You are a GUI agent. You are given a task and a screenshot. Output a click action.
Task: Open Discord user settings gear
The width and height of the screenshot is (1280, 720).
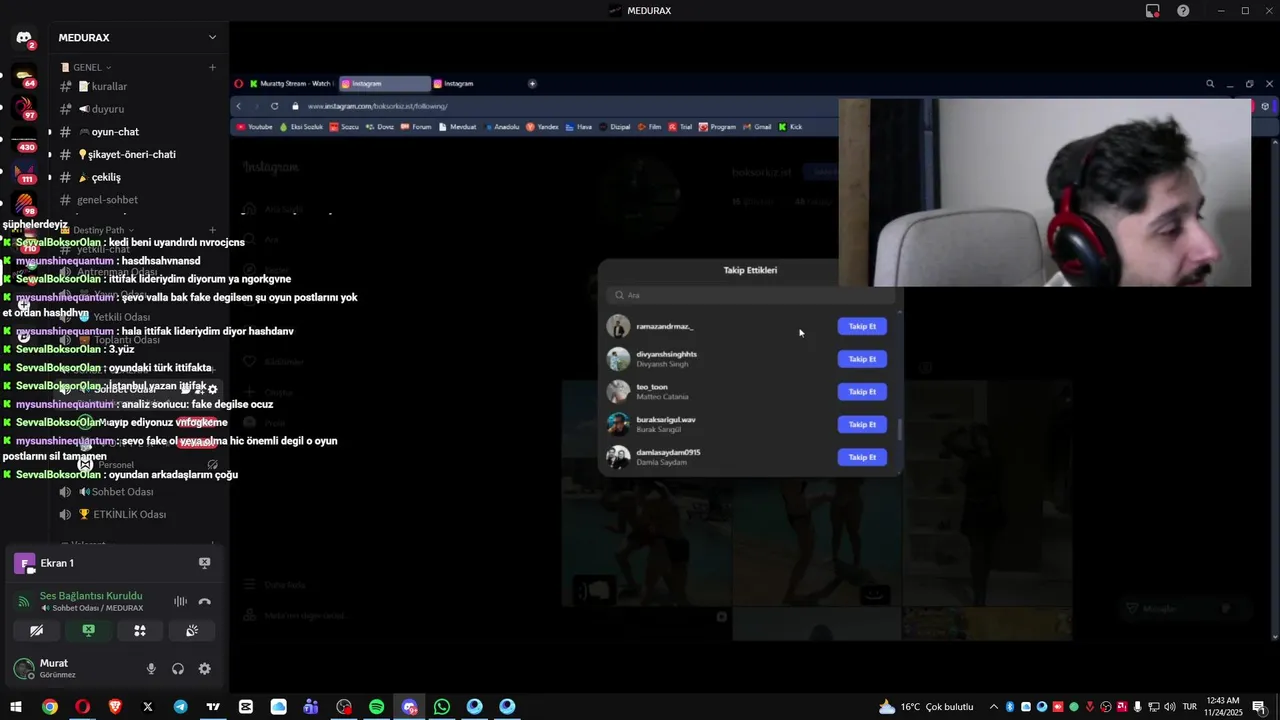[x=205, y=669]
